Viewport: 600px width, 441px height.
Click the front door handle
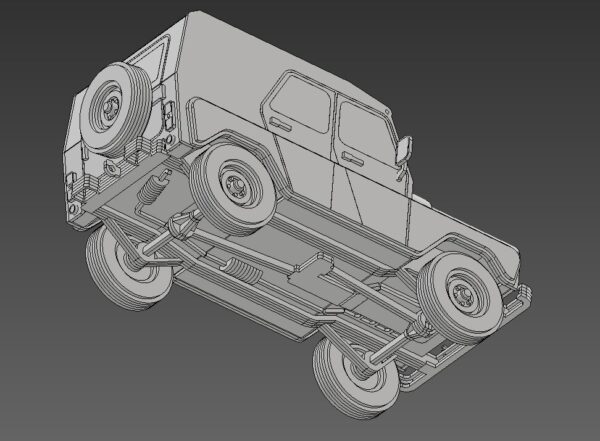pyautogui.click(x=350, y=157)
